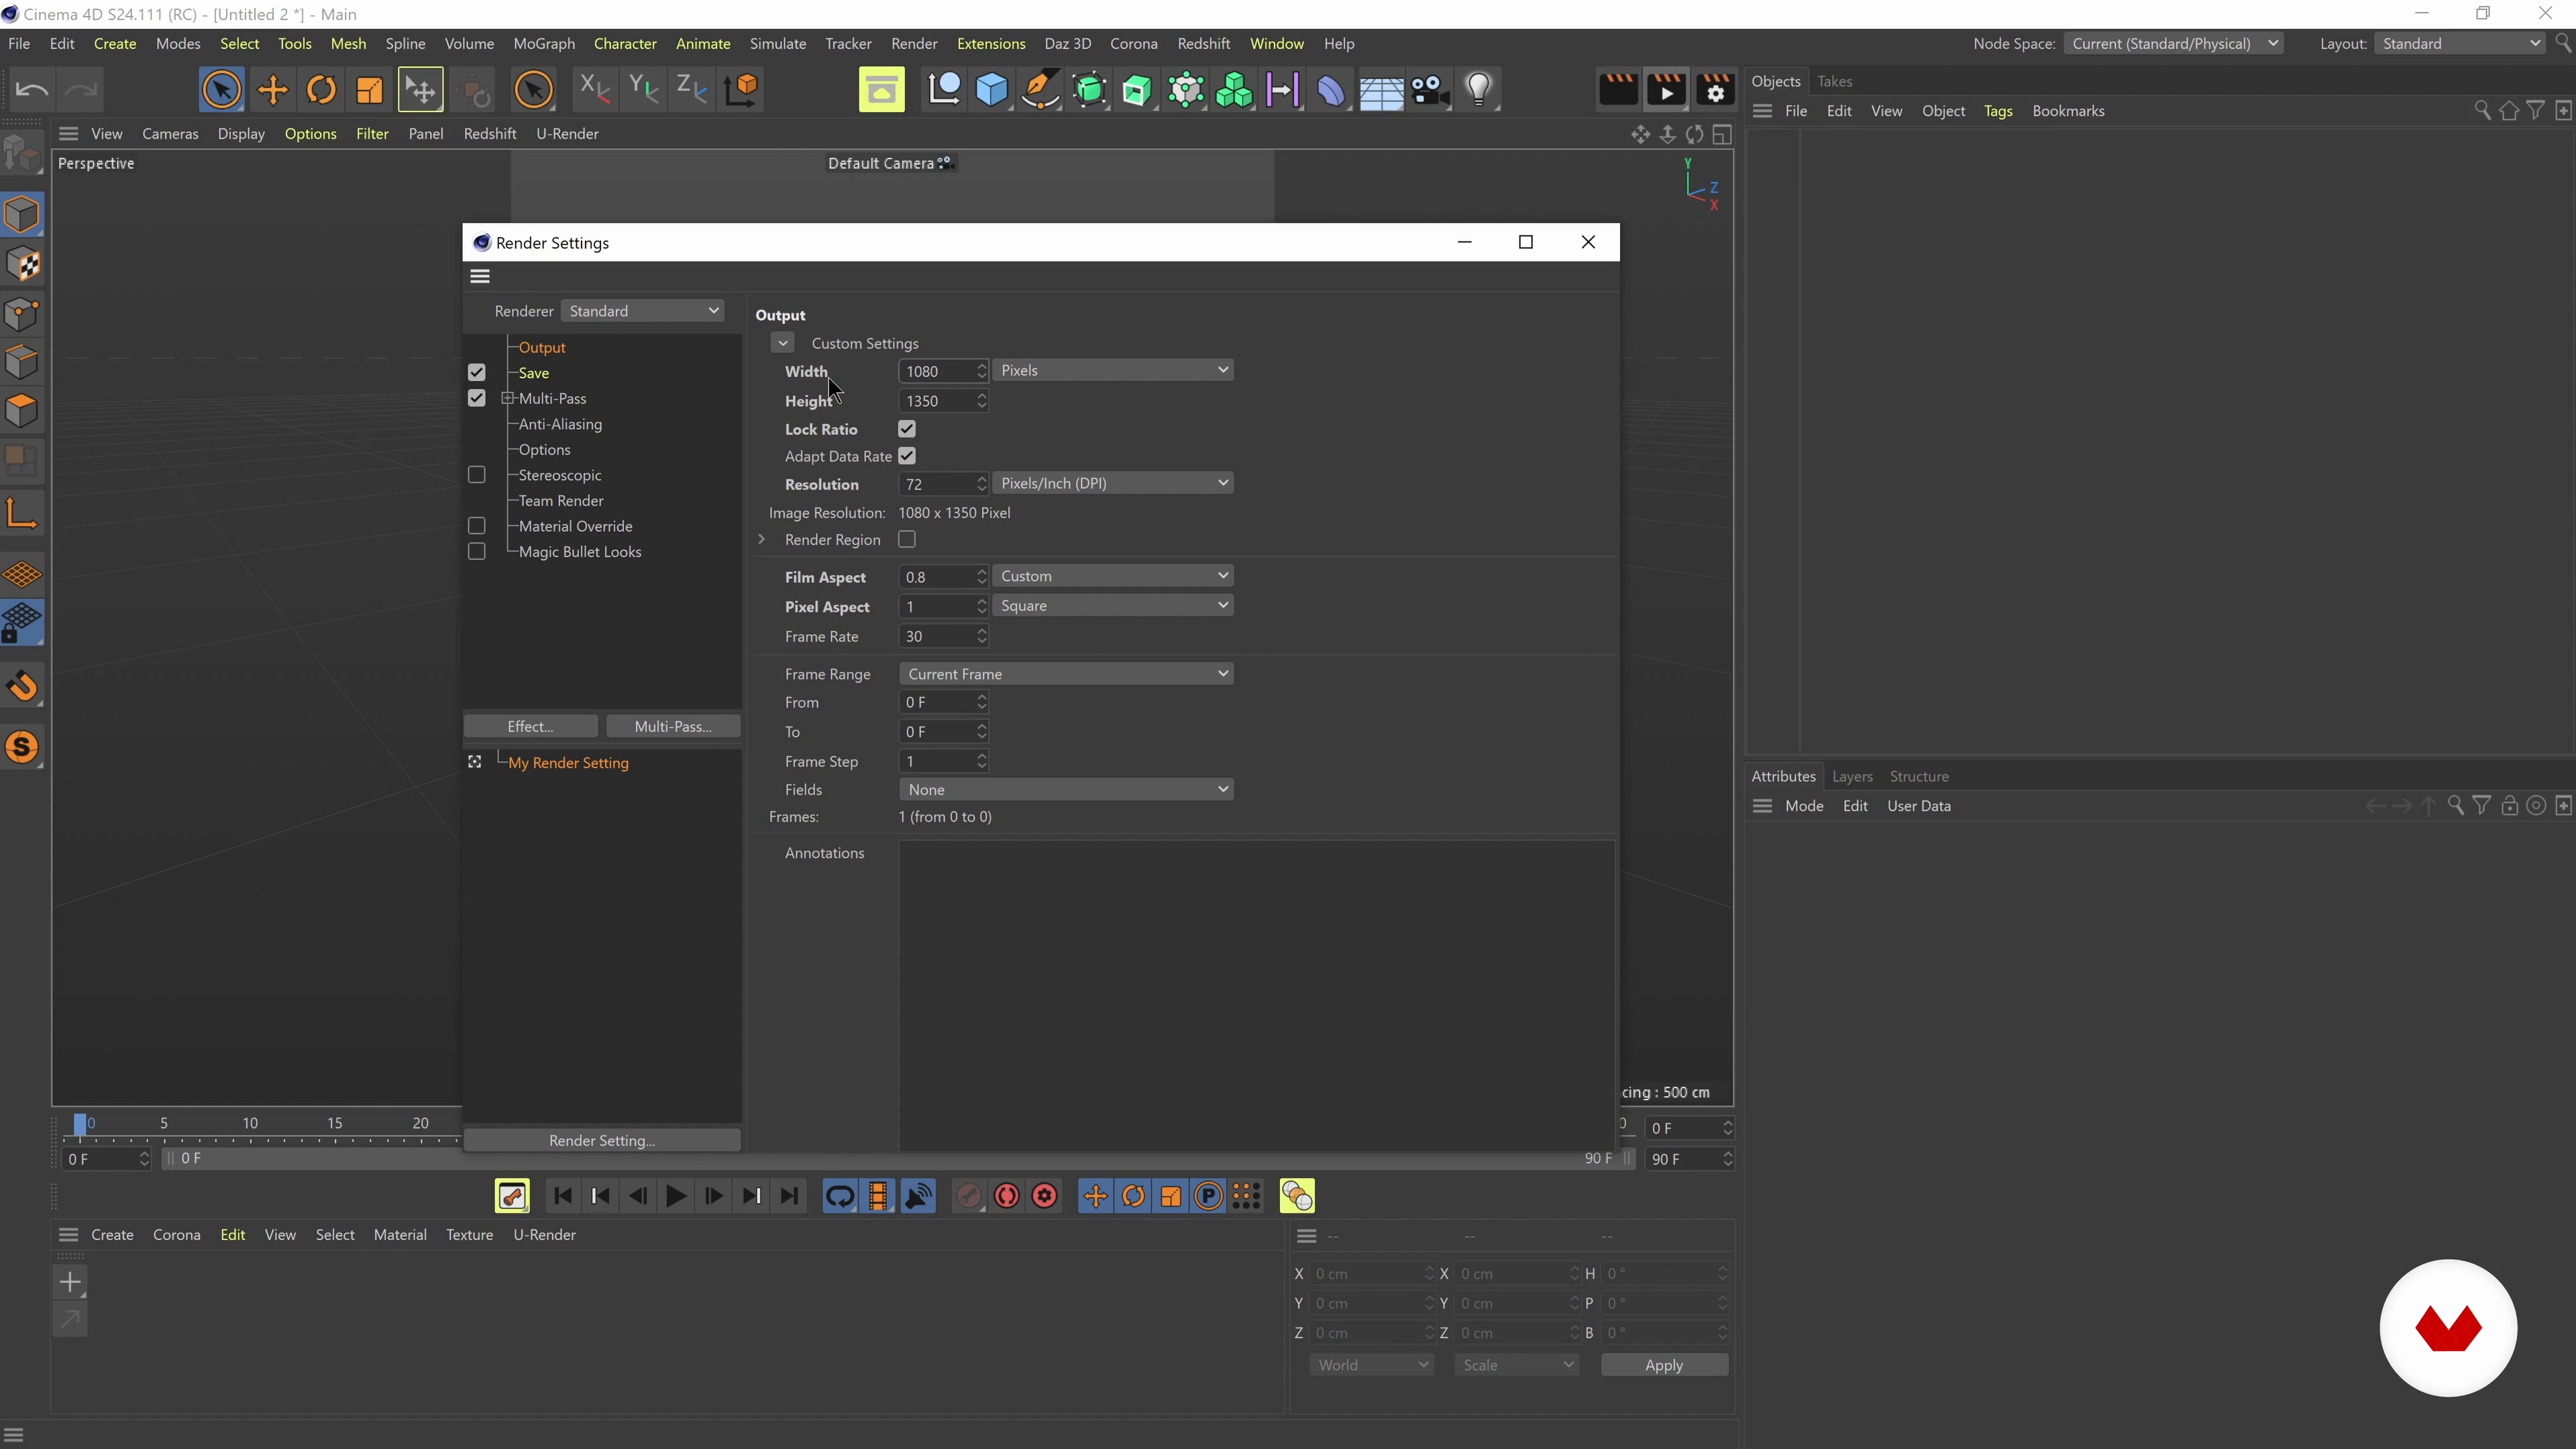This screenshot has height=1449, width=2576.
Task: Open Film Aspect Custom dropdown
Action: point(1113,576)
